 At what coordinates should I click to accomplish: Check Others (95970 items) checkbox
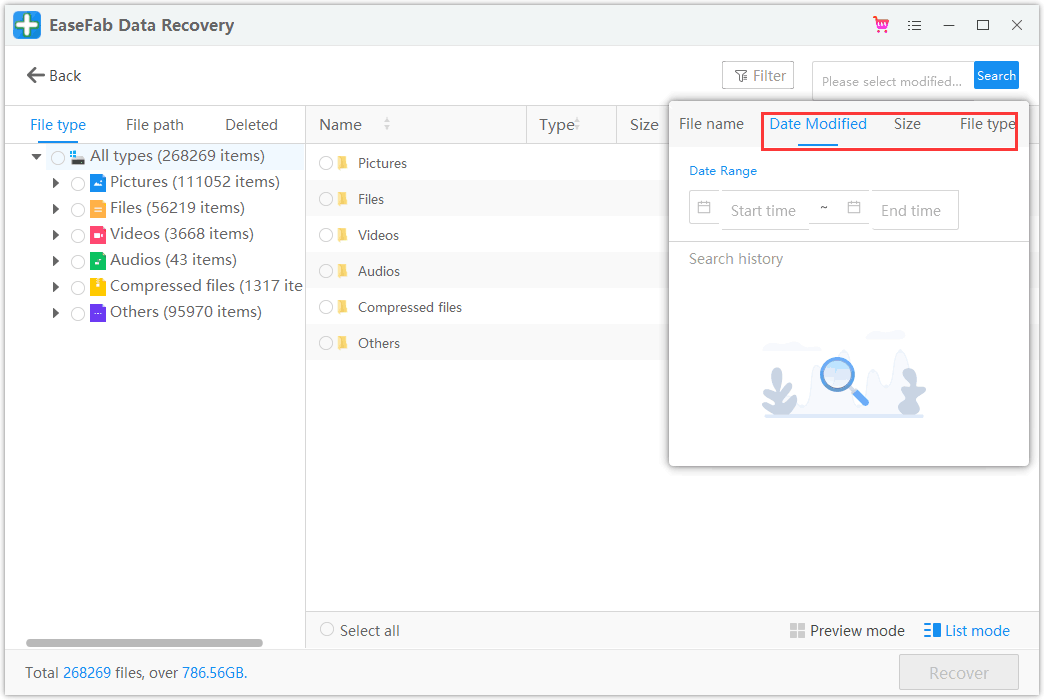pos(78,313)
